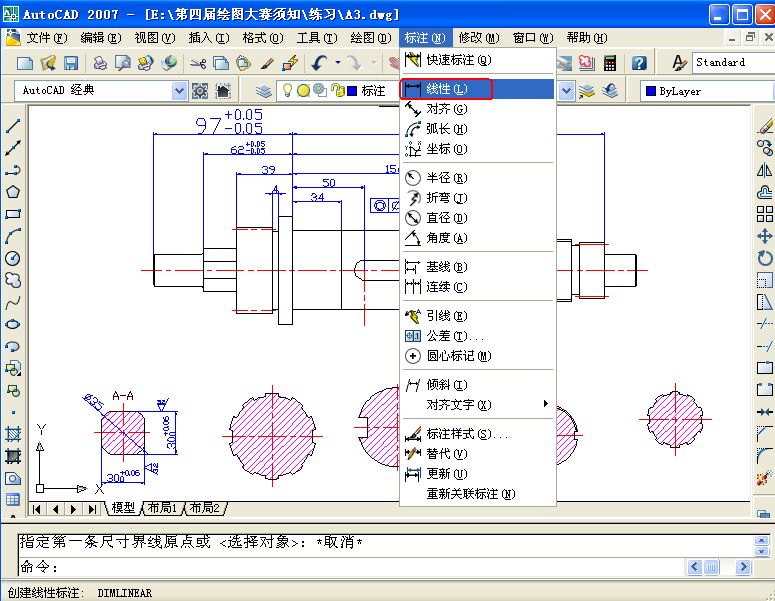Open the Help question mark icon

point(639,63)
